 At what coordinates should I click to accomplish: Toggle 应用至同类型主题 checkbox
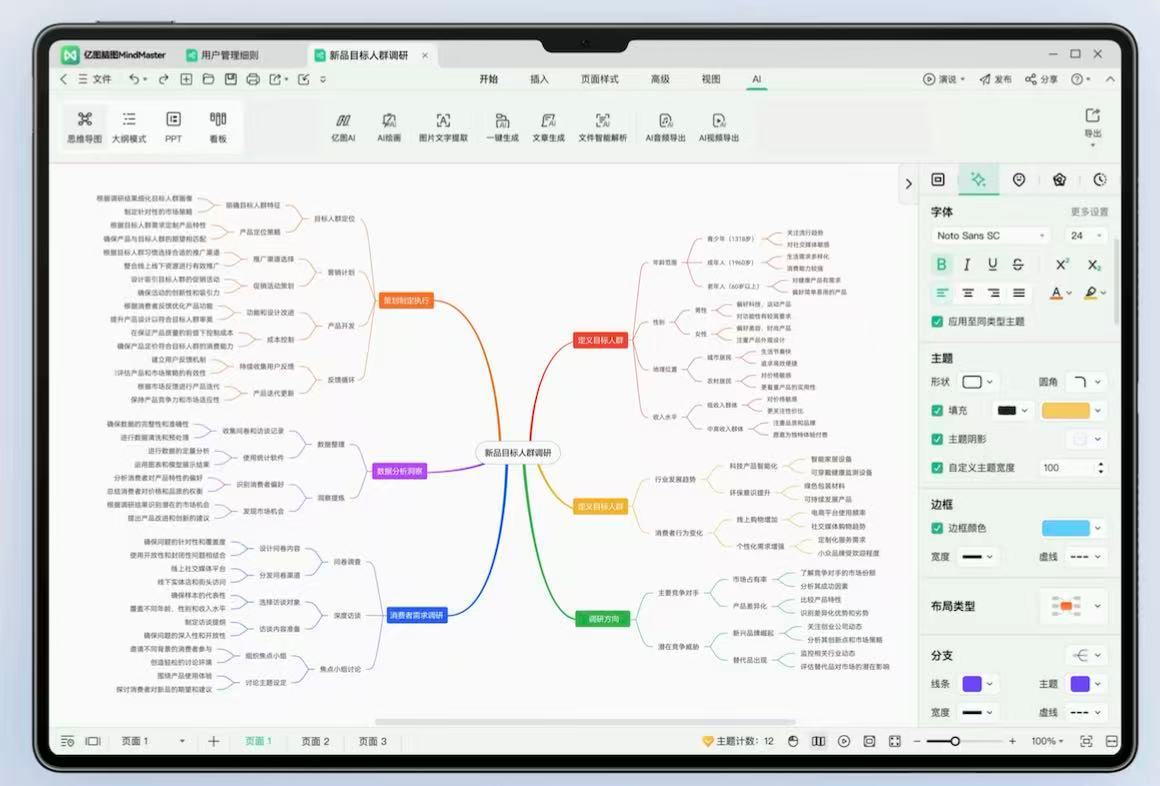click(937, 321)
